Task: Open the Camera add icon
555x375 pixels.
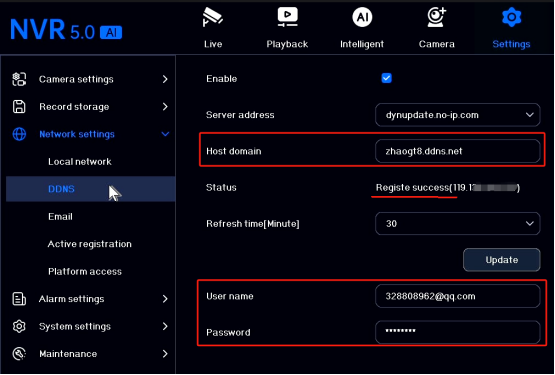Action: tap(436, 17)
